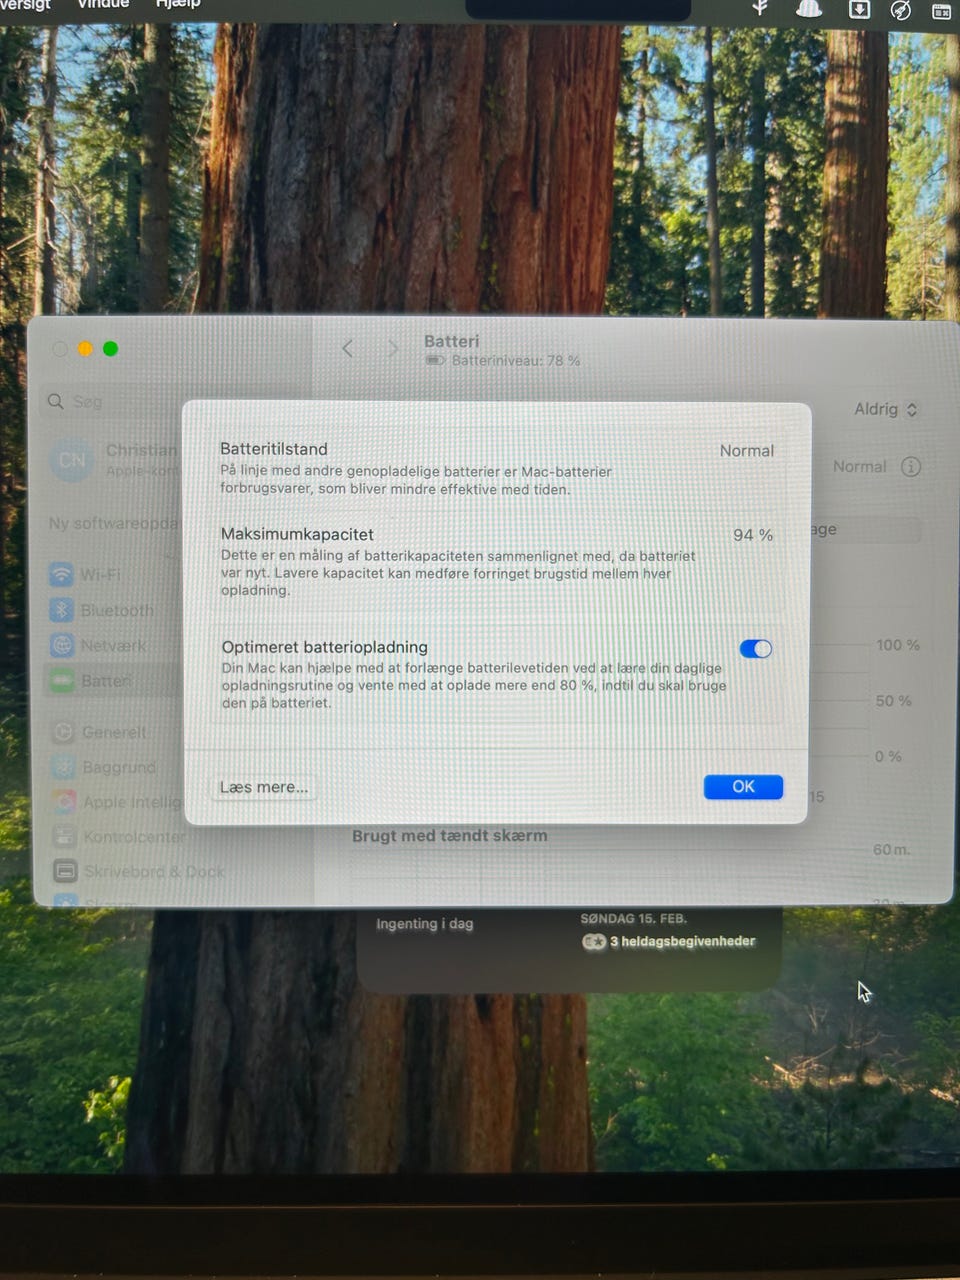Click Brugt med tændt skærm heading
Image resolution: width=960 pixels, height=1280 pixels.
click(x=449, y=836)
